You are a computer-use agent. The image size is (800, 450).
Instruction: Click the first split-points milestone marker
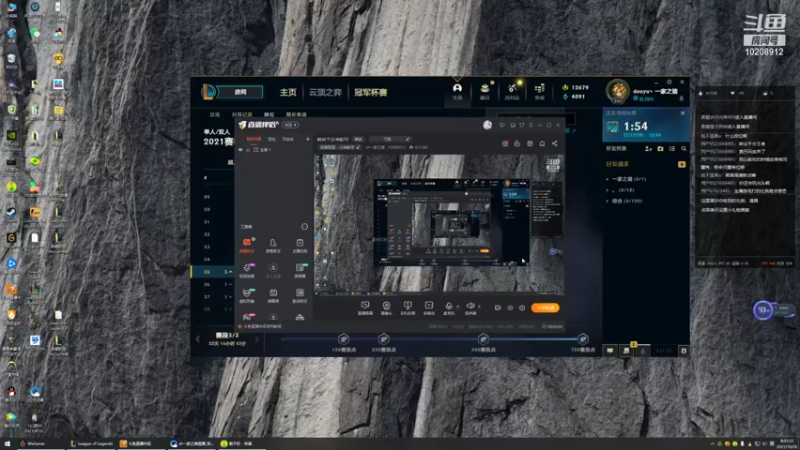tap(343, 339)
